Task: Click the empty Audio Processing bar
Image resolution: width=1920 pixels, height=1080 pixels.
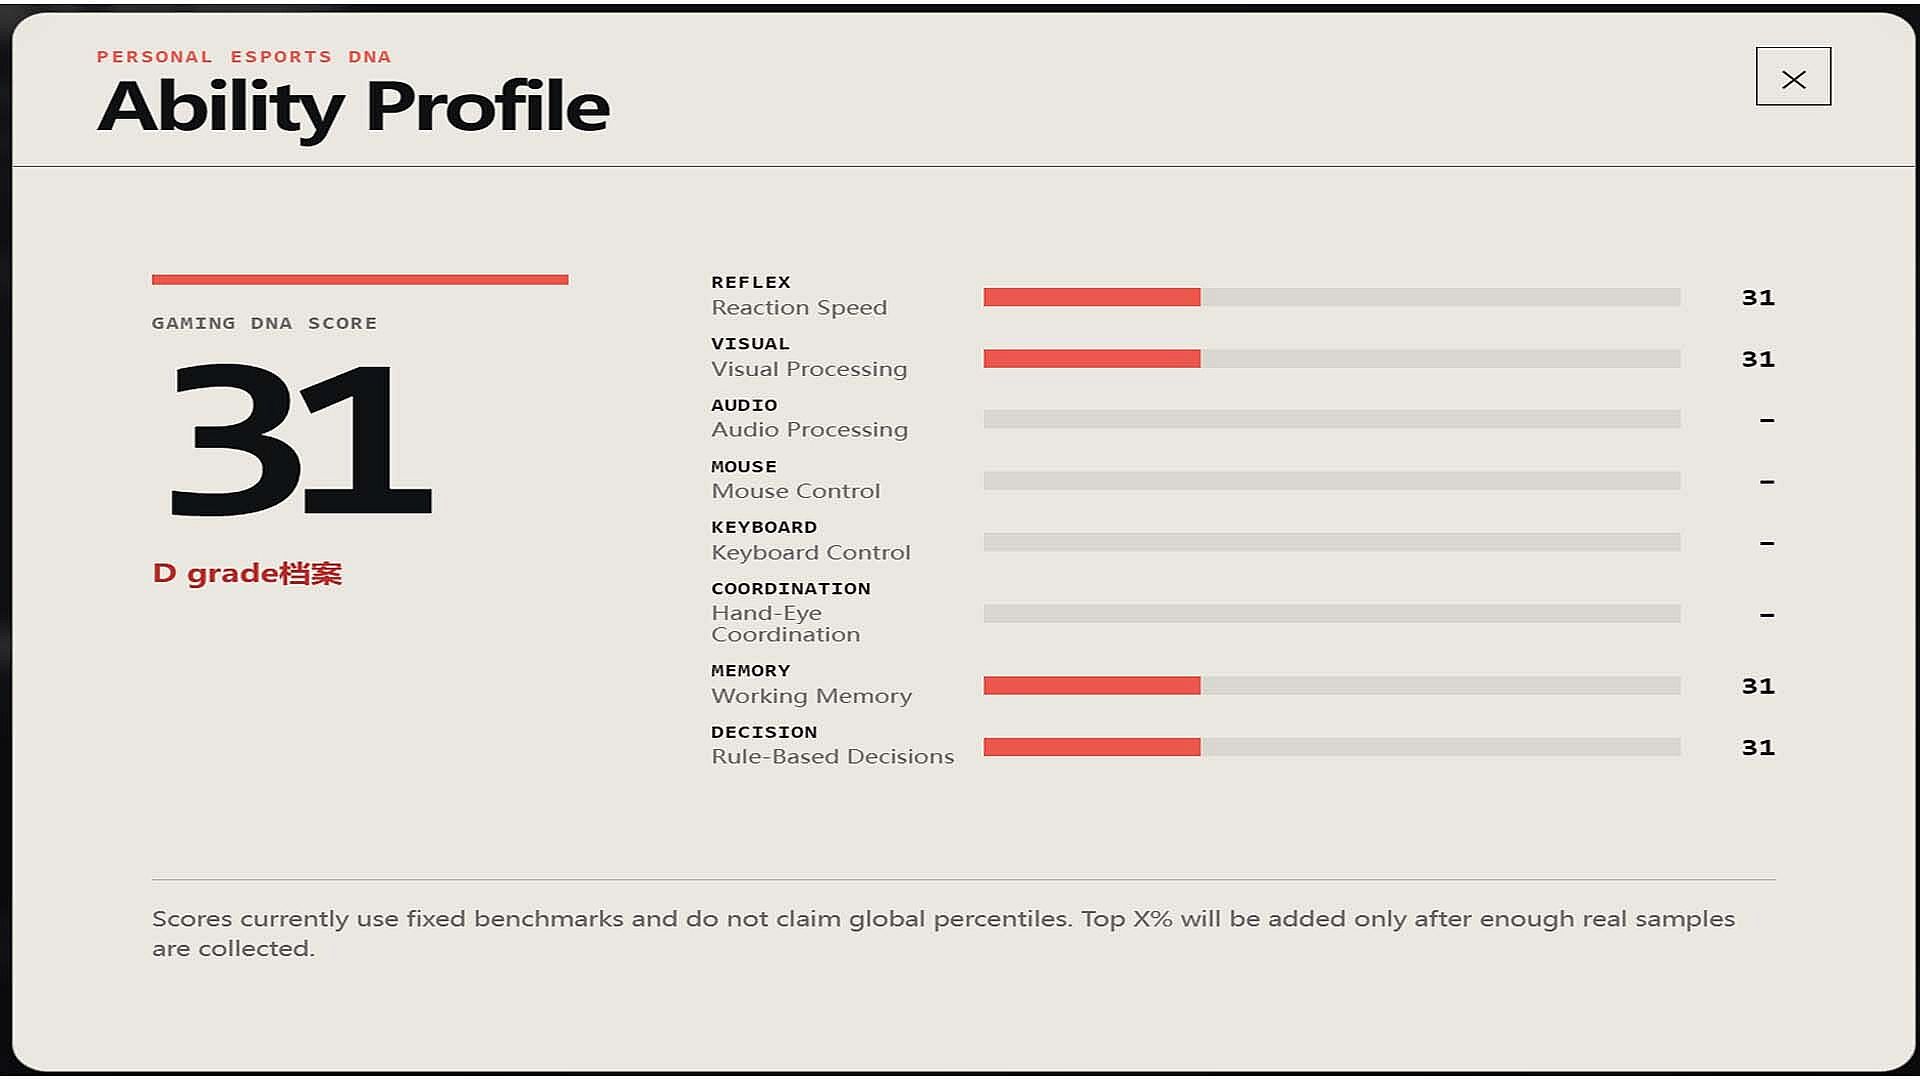Action: pyautogui.click(x=1332, y=419)
